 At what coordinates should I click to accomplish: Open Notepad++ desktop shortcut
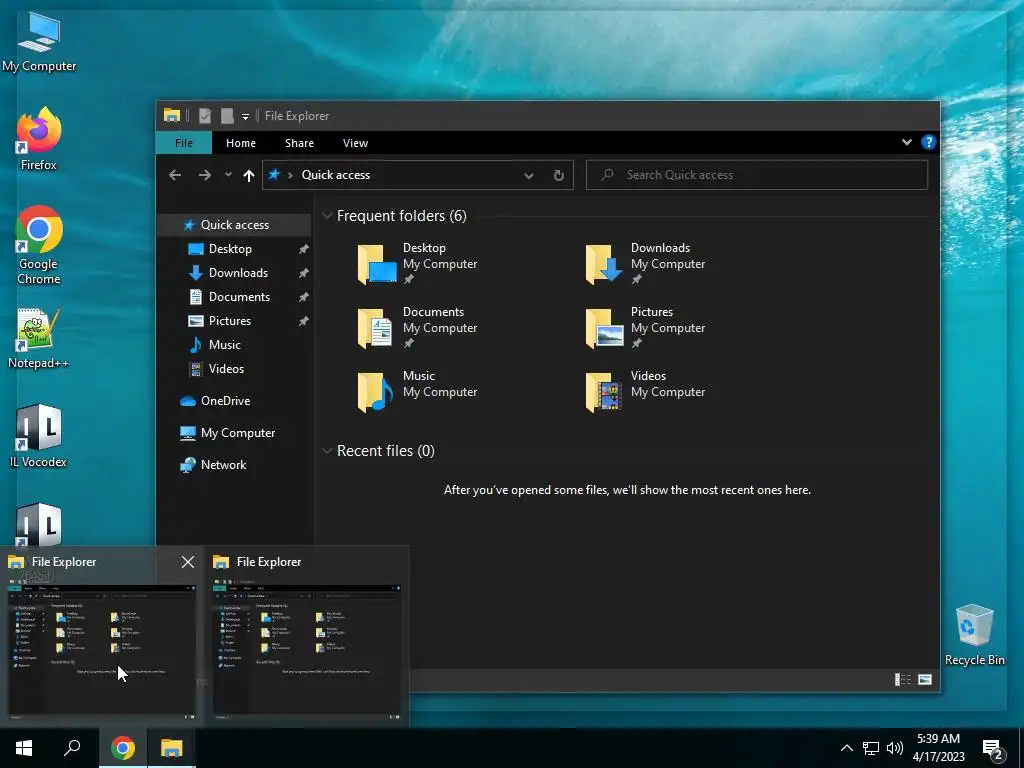39,338
